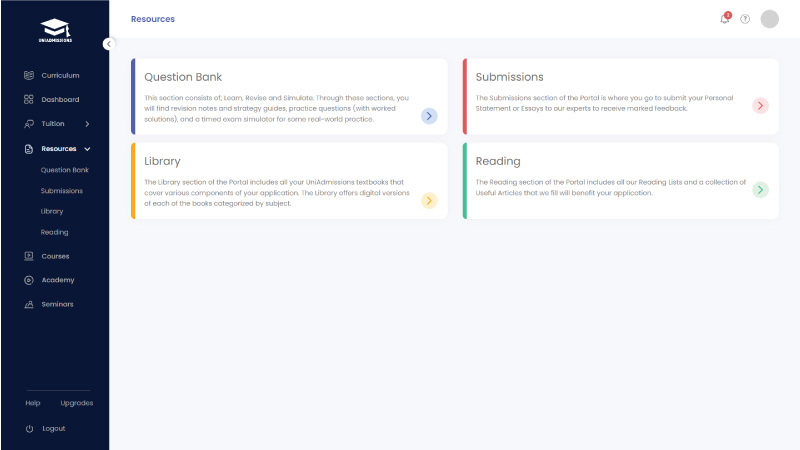Screen dimensions: 800x450
Task: Click the yellow Library arrow button
Action: [x=428, y=200]
